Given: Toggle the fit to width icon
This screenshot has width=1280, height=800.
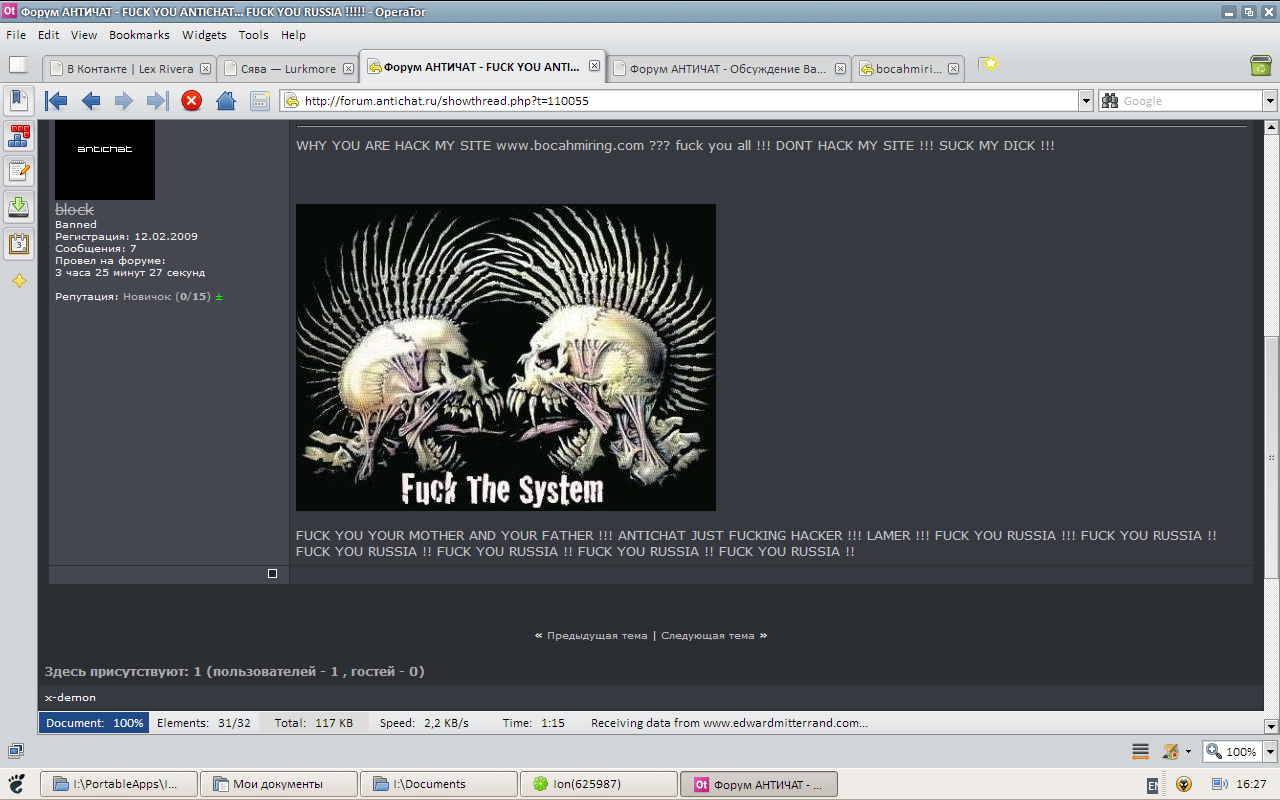Looking at the screenshot, I should coord(1140,751).
